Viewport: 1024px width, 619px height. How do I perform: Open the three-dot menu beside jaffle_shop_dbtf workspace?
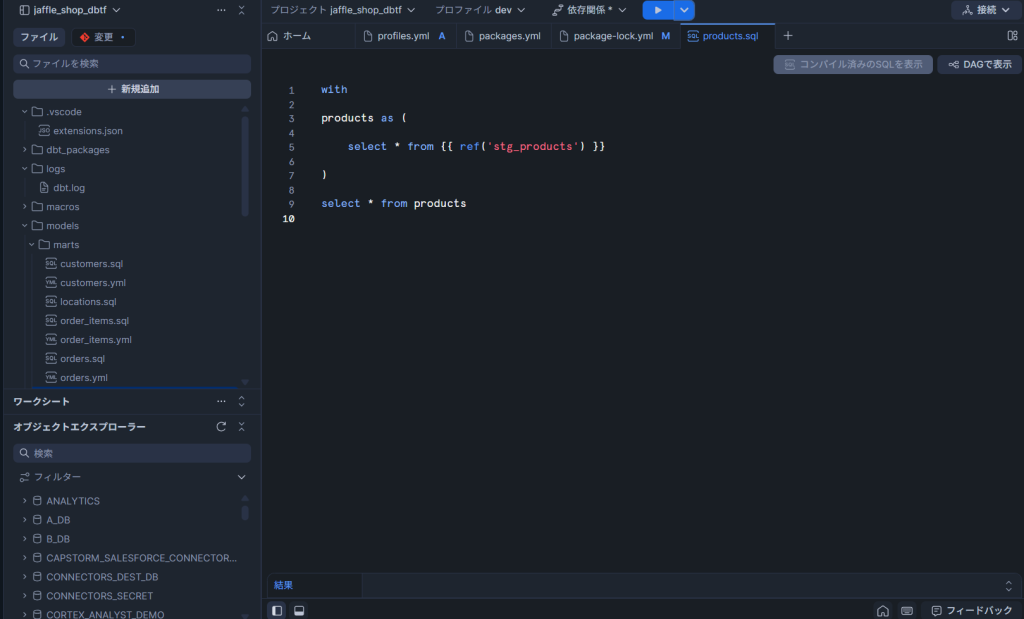221,10
